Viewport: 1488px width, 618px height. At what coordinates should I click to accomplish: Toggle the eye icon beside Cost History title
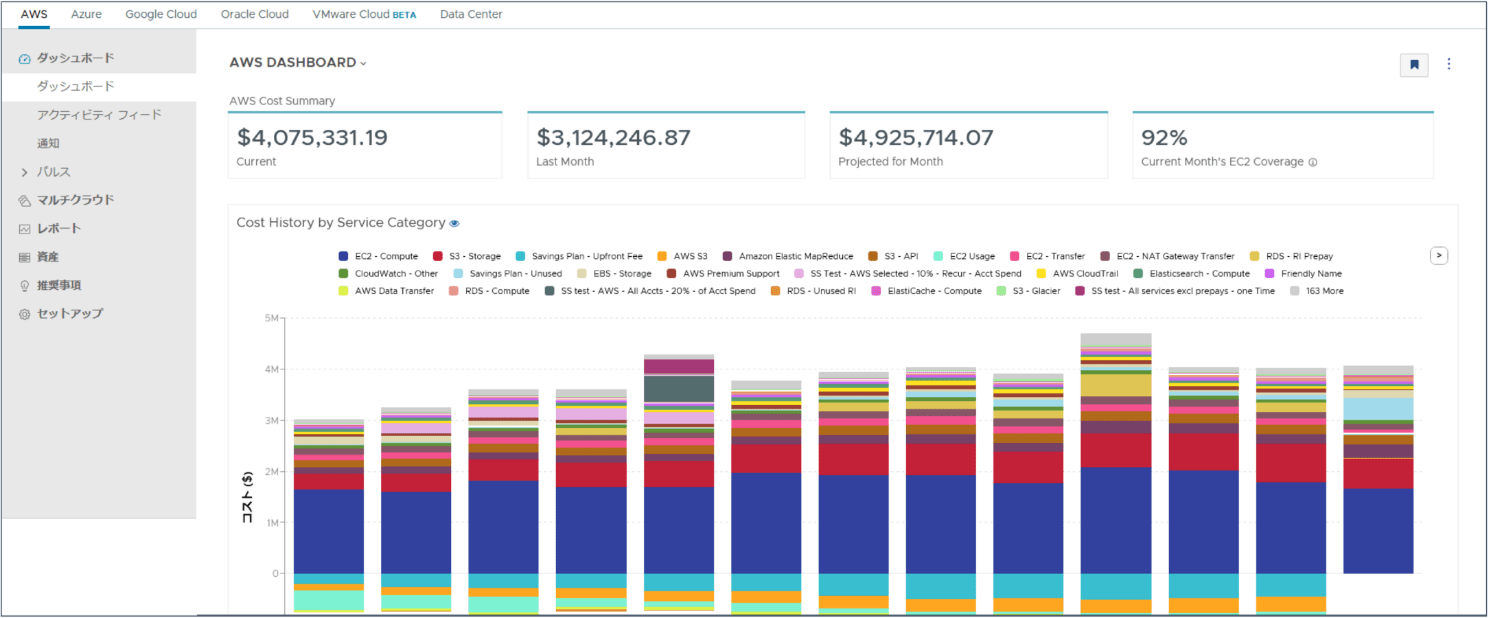[x=455, y=224]
